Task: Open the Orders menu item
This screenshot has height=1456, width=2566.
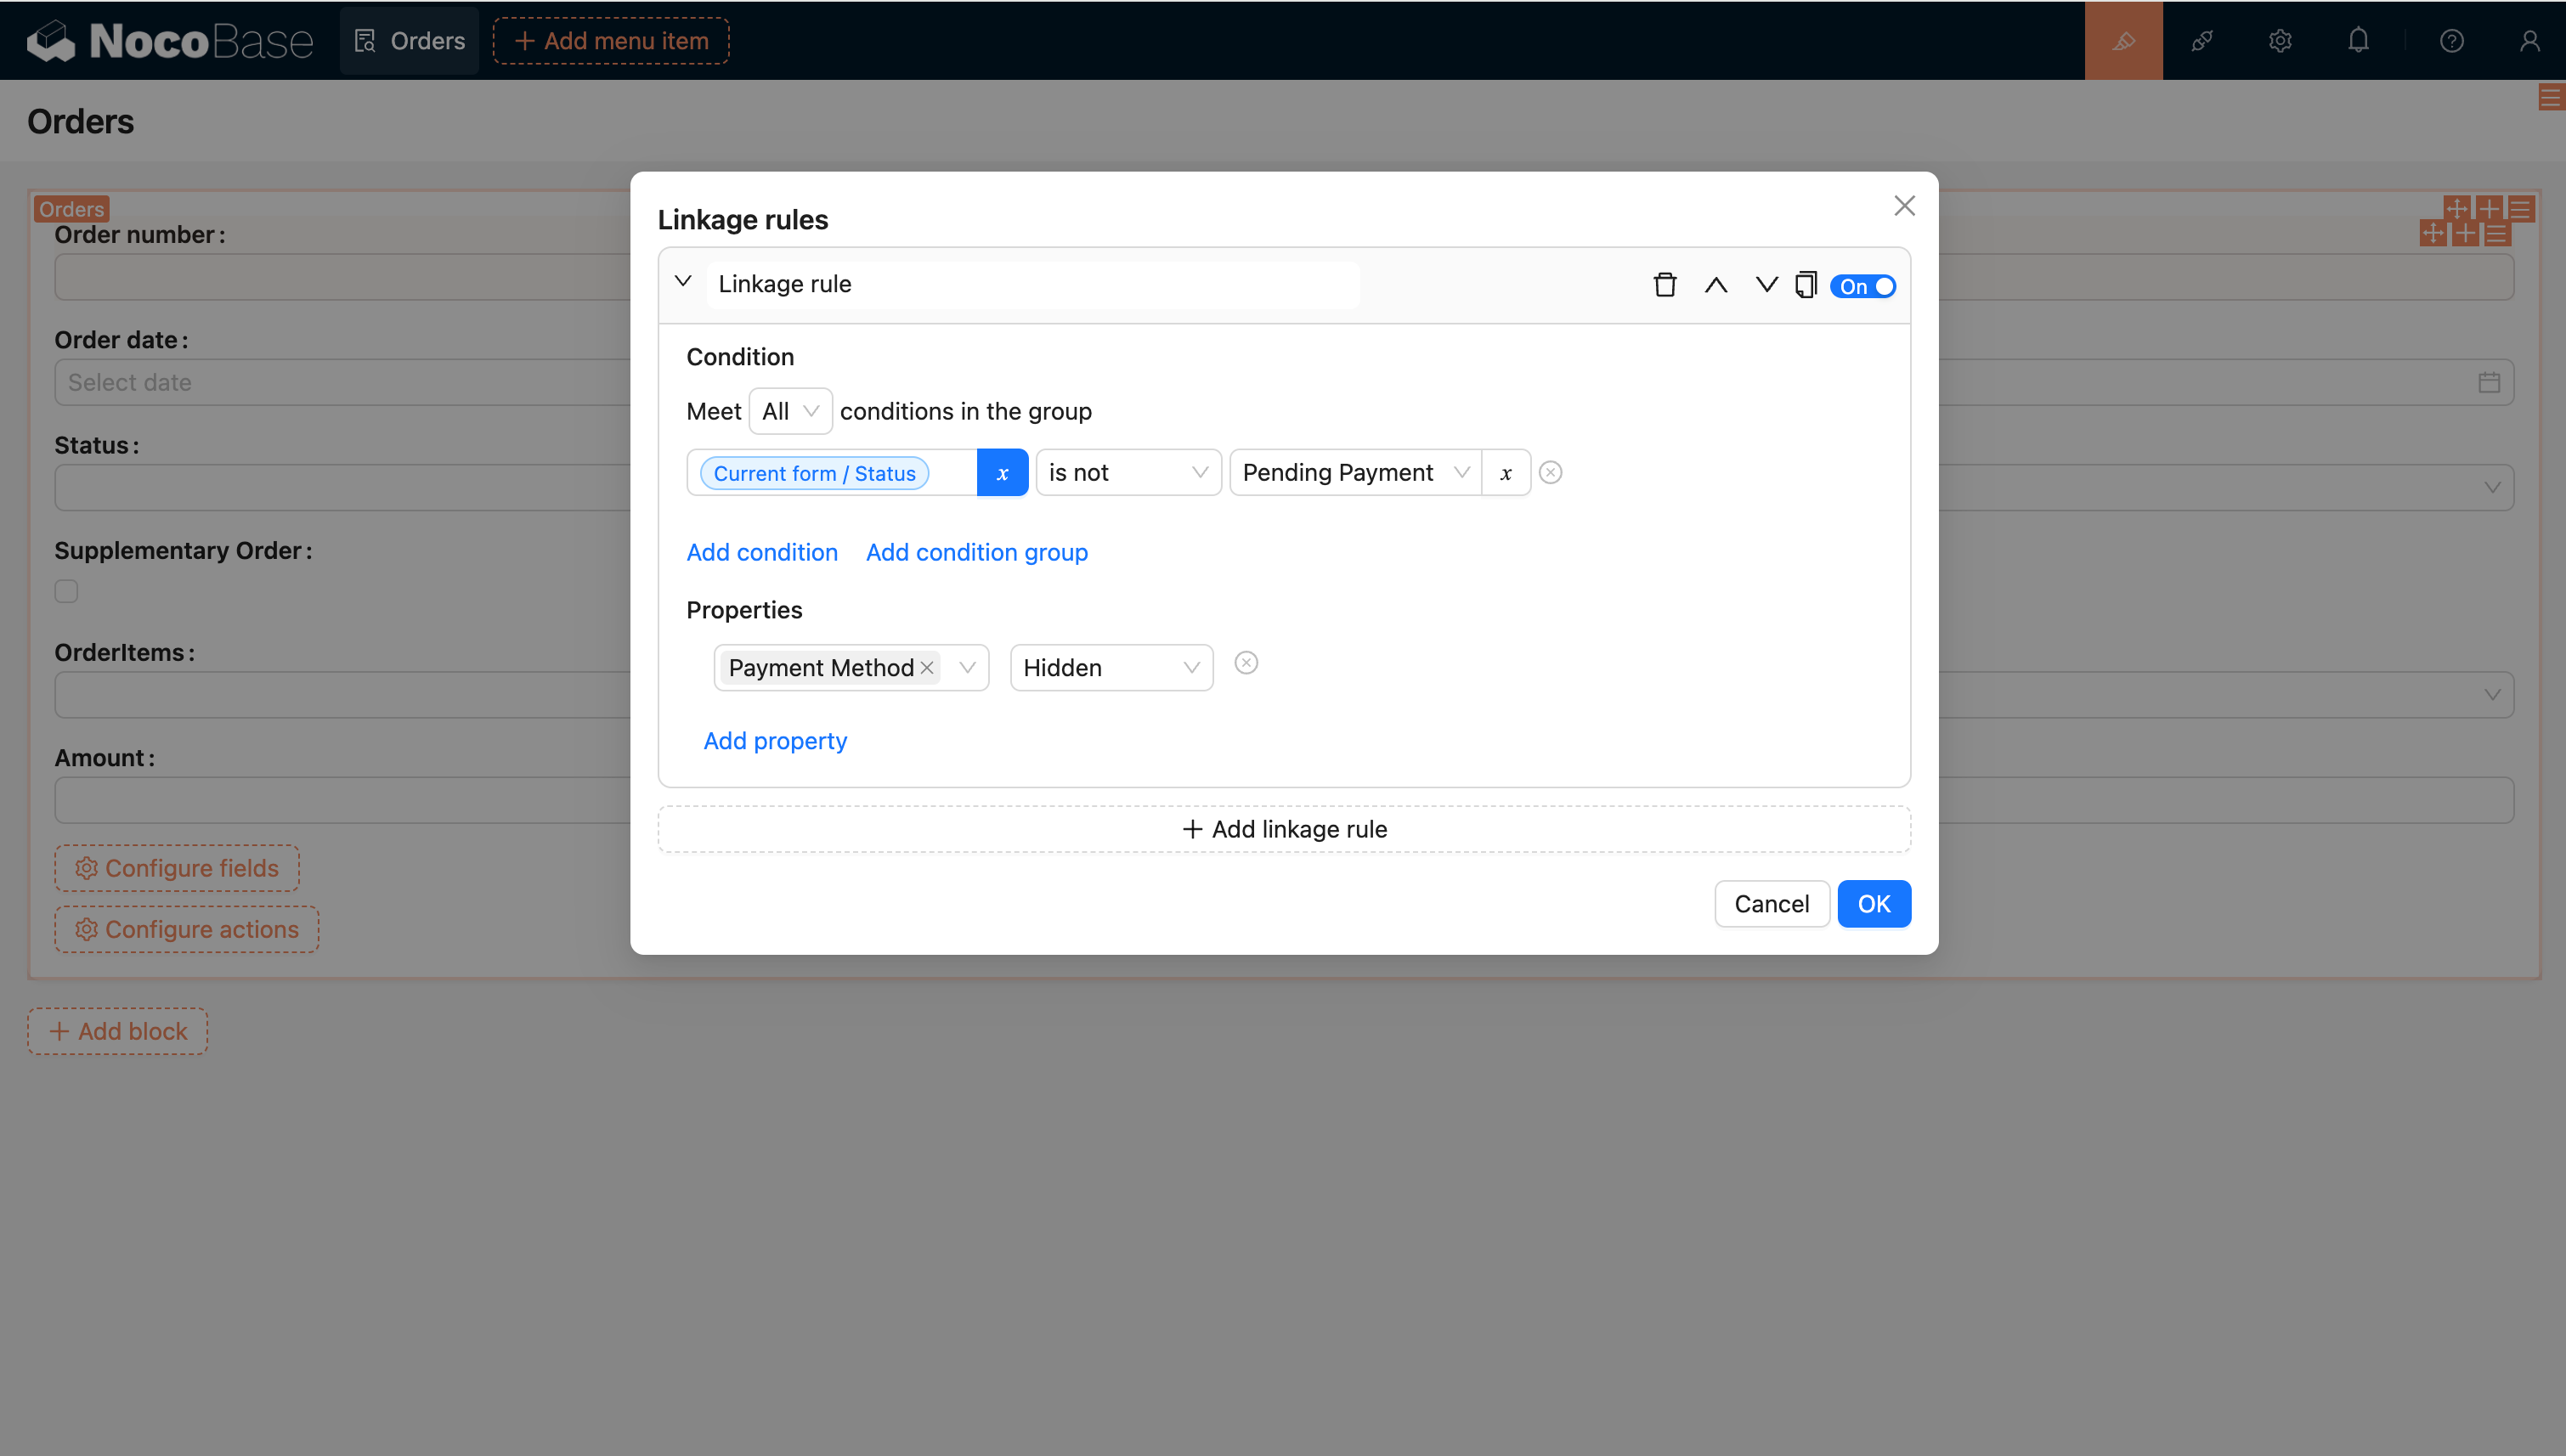Action: (410, 41)
